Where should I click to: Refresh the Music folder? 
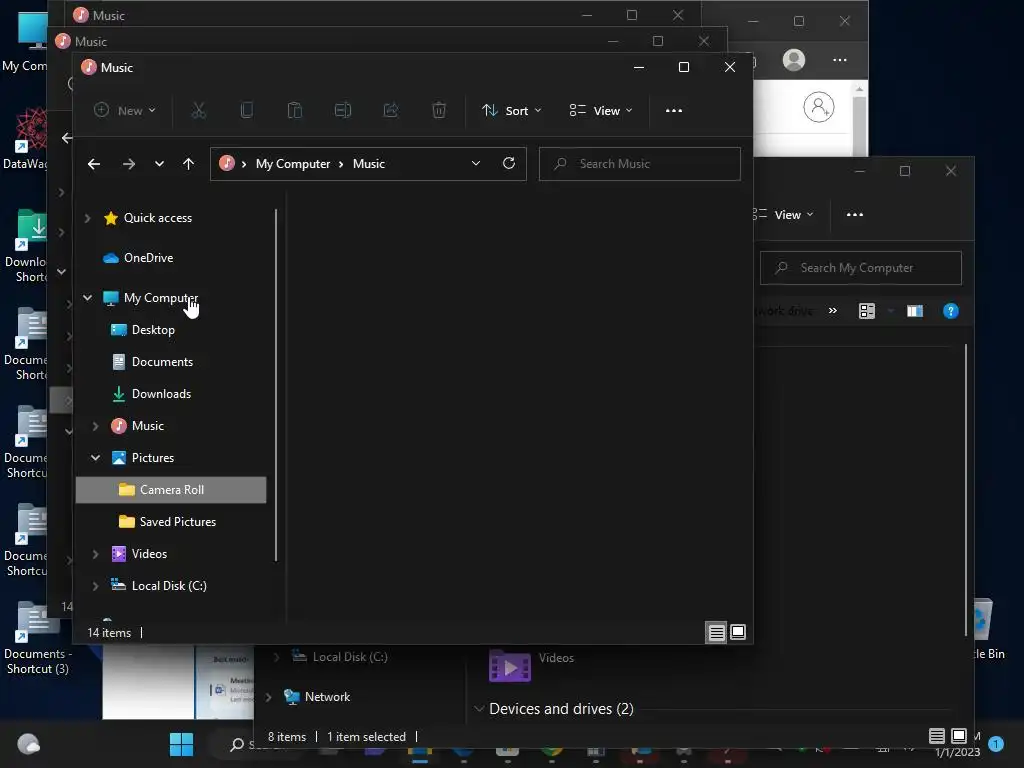(x=509, y=163)
